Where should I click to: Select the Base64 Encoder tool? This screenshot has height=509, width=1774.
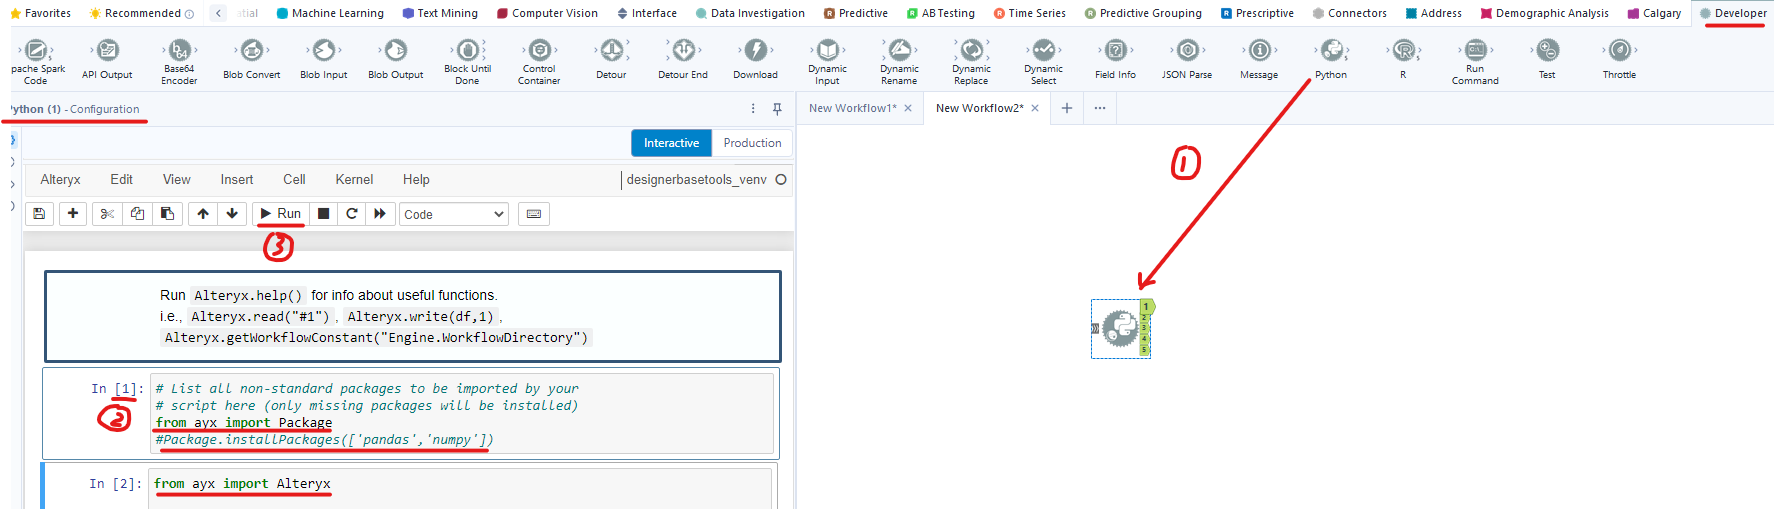tap(179, 61)
